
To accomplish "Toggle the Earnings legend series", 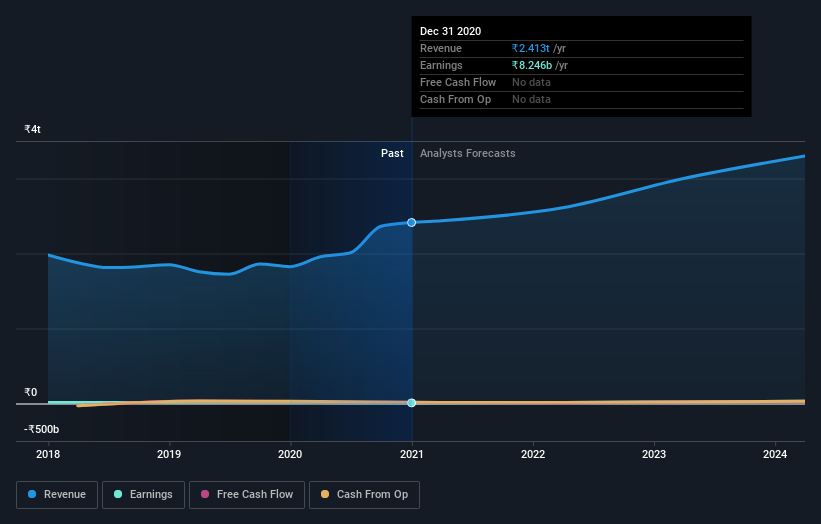I will point(143,495).
